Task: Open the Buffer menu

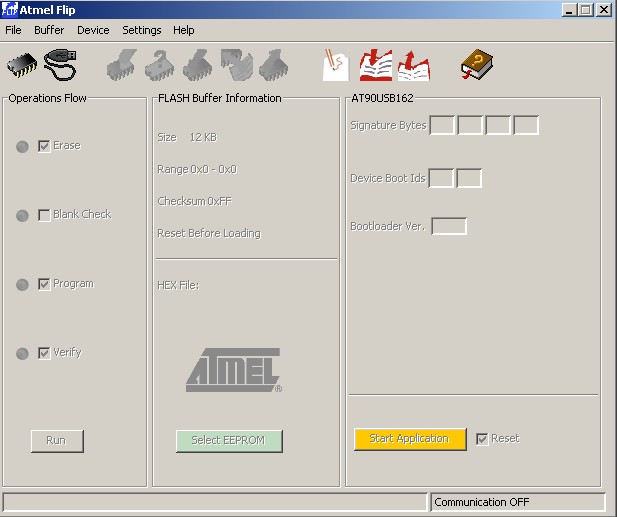Action: (49, 30)
